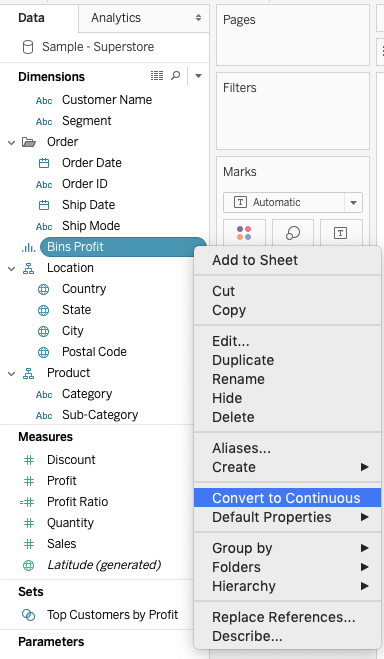This screenshot has width=384, height=659.
Task: Click the globe icon beside Latitude (generated)
Action: click(x=29, y=565)
